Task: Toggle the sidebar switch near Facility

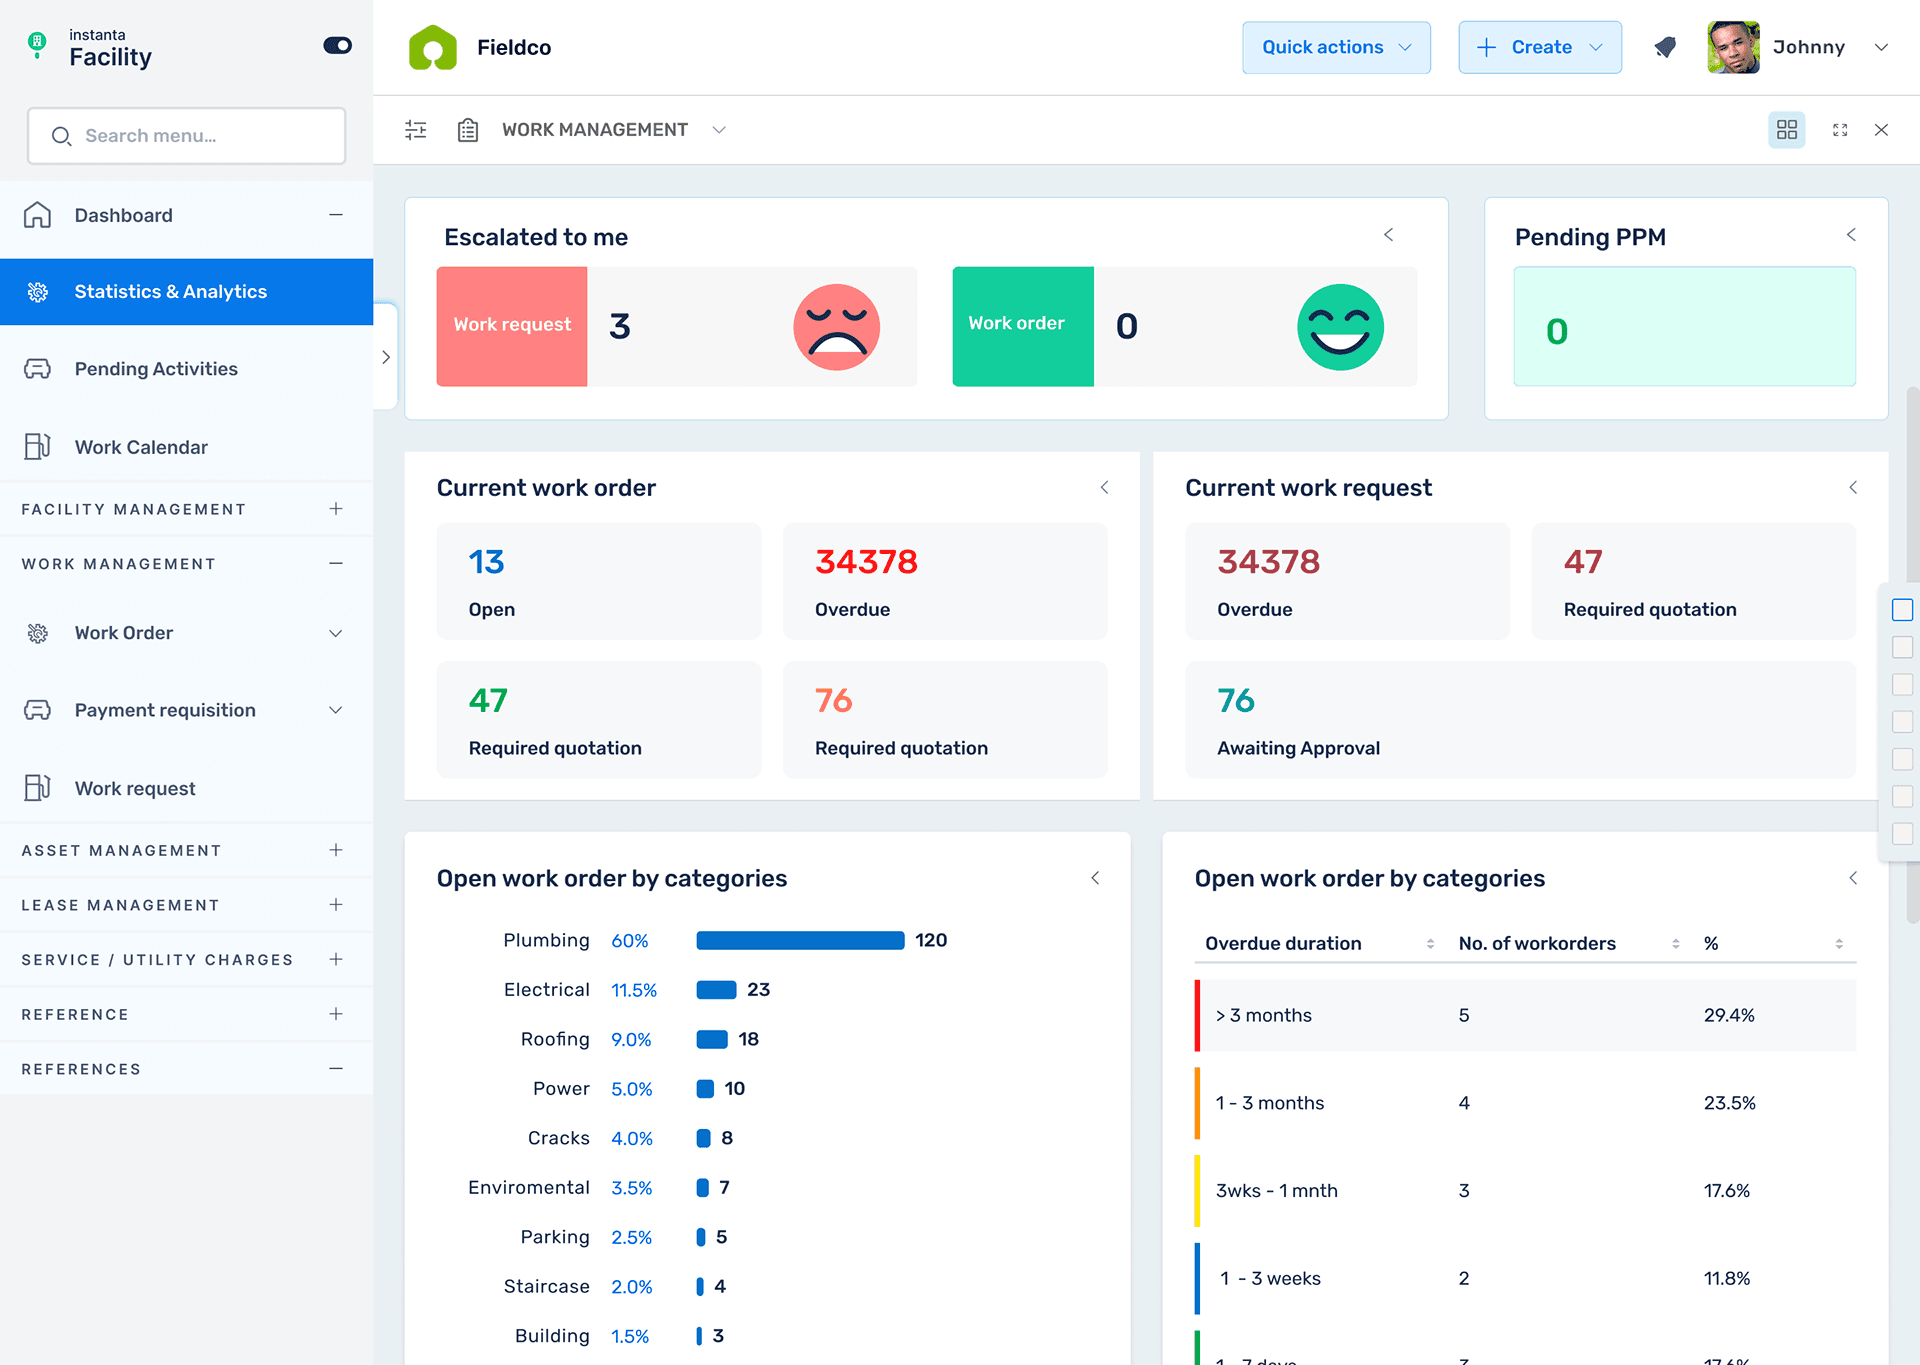Action: [x=337, y=46]
